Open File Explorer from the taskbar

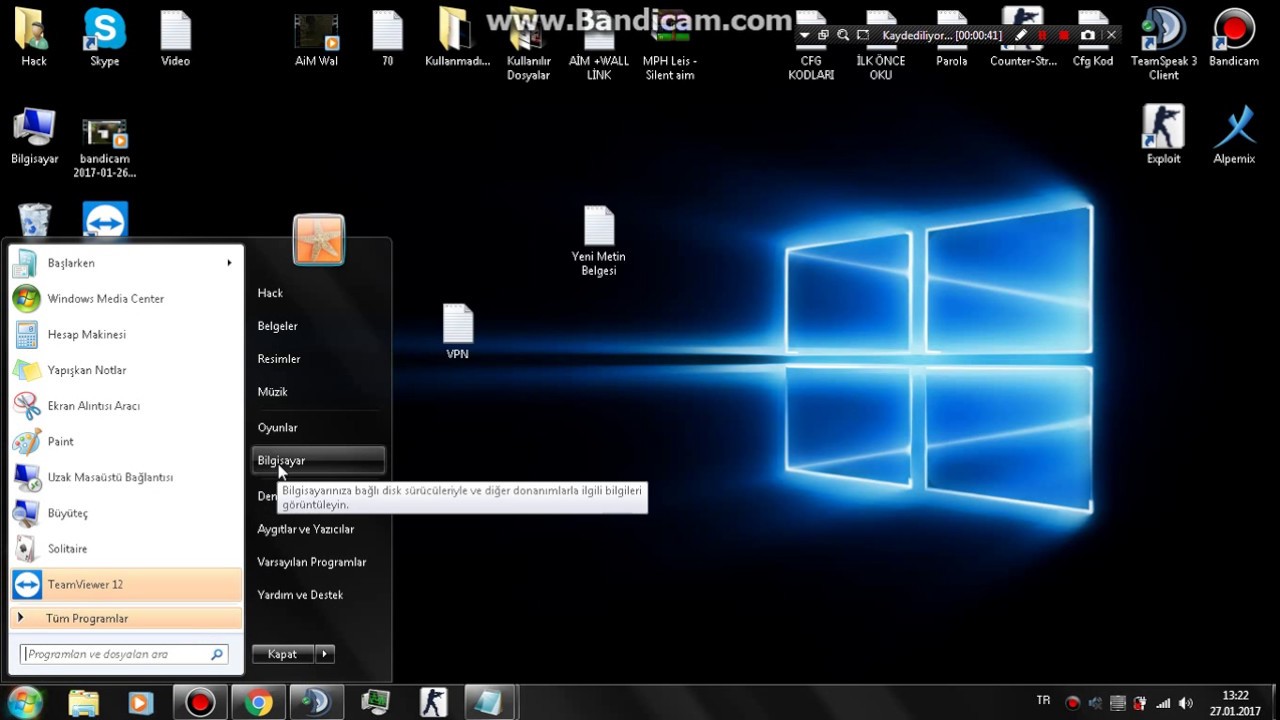tap(84, 703)
